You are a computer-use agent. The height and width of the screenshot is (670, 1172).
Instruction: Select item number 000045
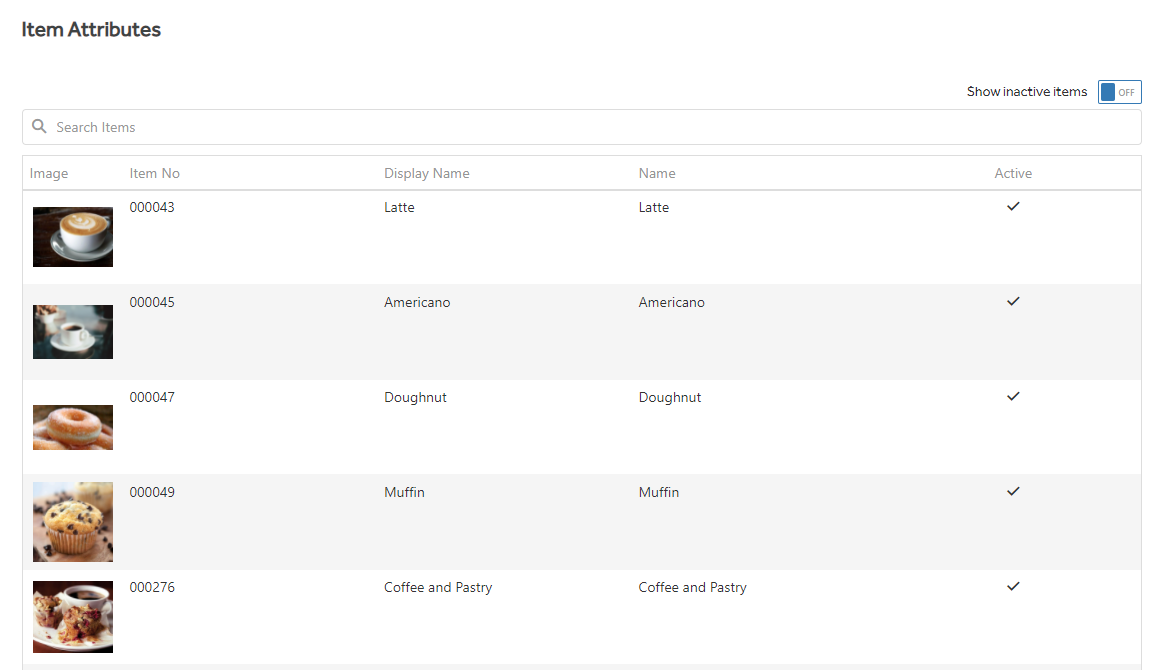tap(152, 302)
